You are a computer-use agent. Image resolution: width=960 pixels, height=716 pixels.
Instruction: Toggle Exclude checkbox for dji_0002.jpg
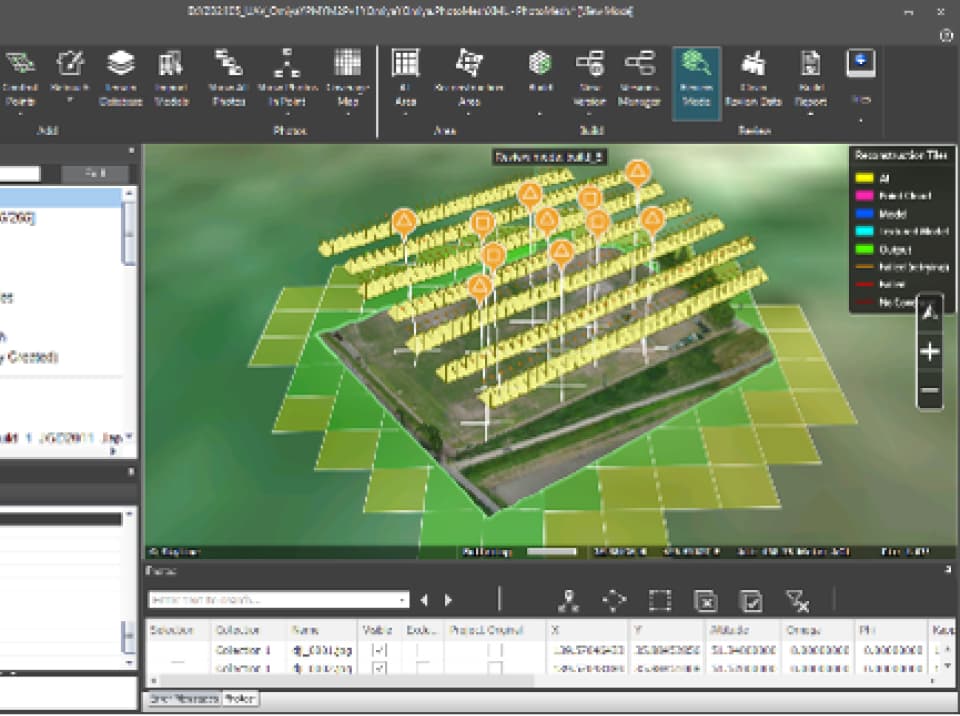tap(422, 668)
